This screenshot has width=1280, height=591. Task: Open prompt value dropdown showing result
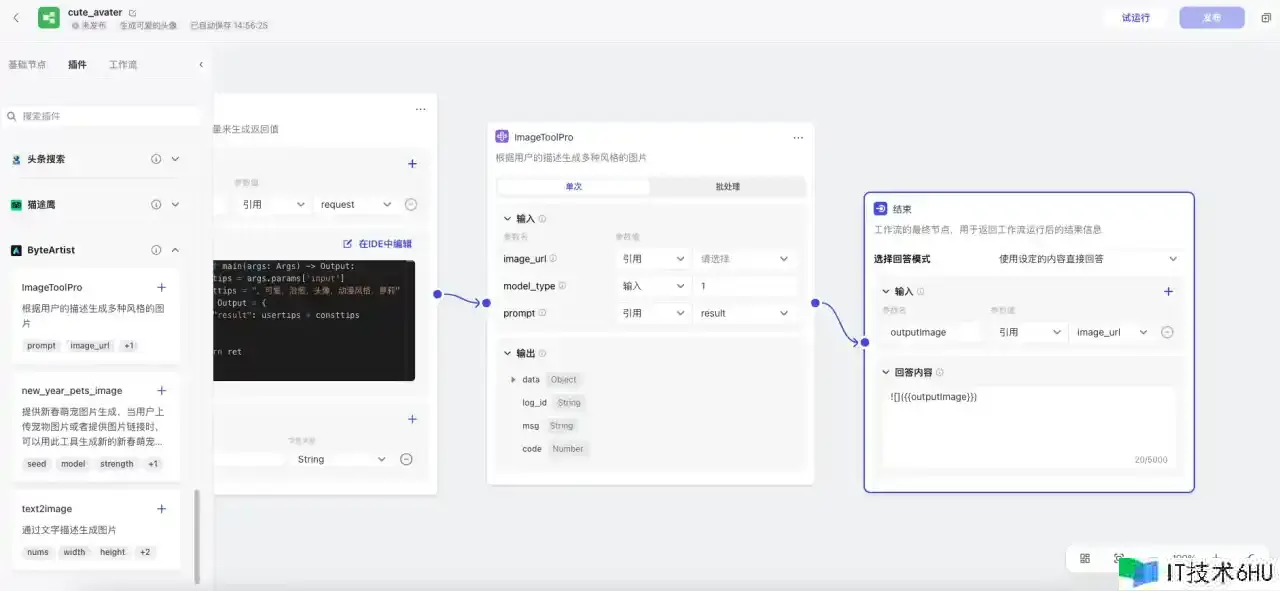[745, 313]
